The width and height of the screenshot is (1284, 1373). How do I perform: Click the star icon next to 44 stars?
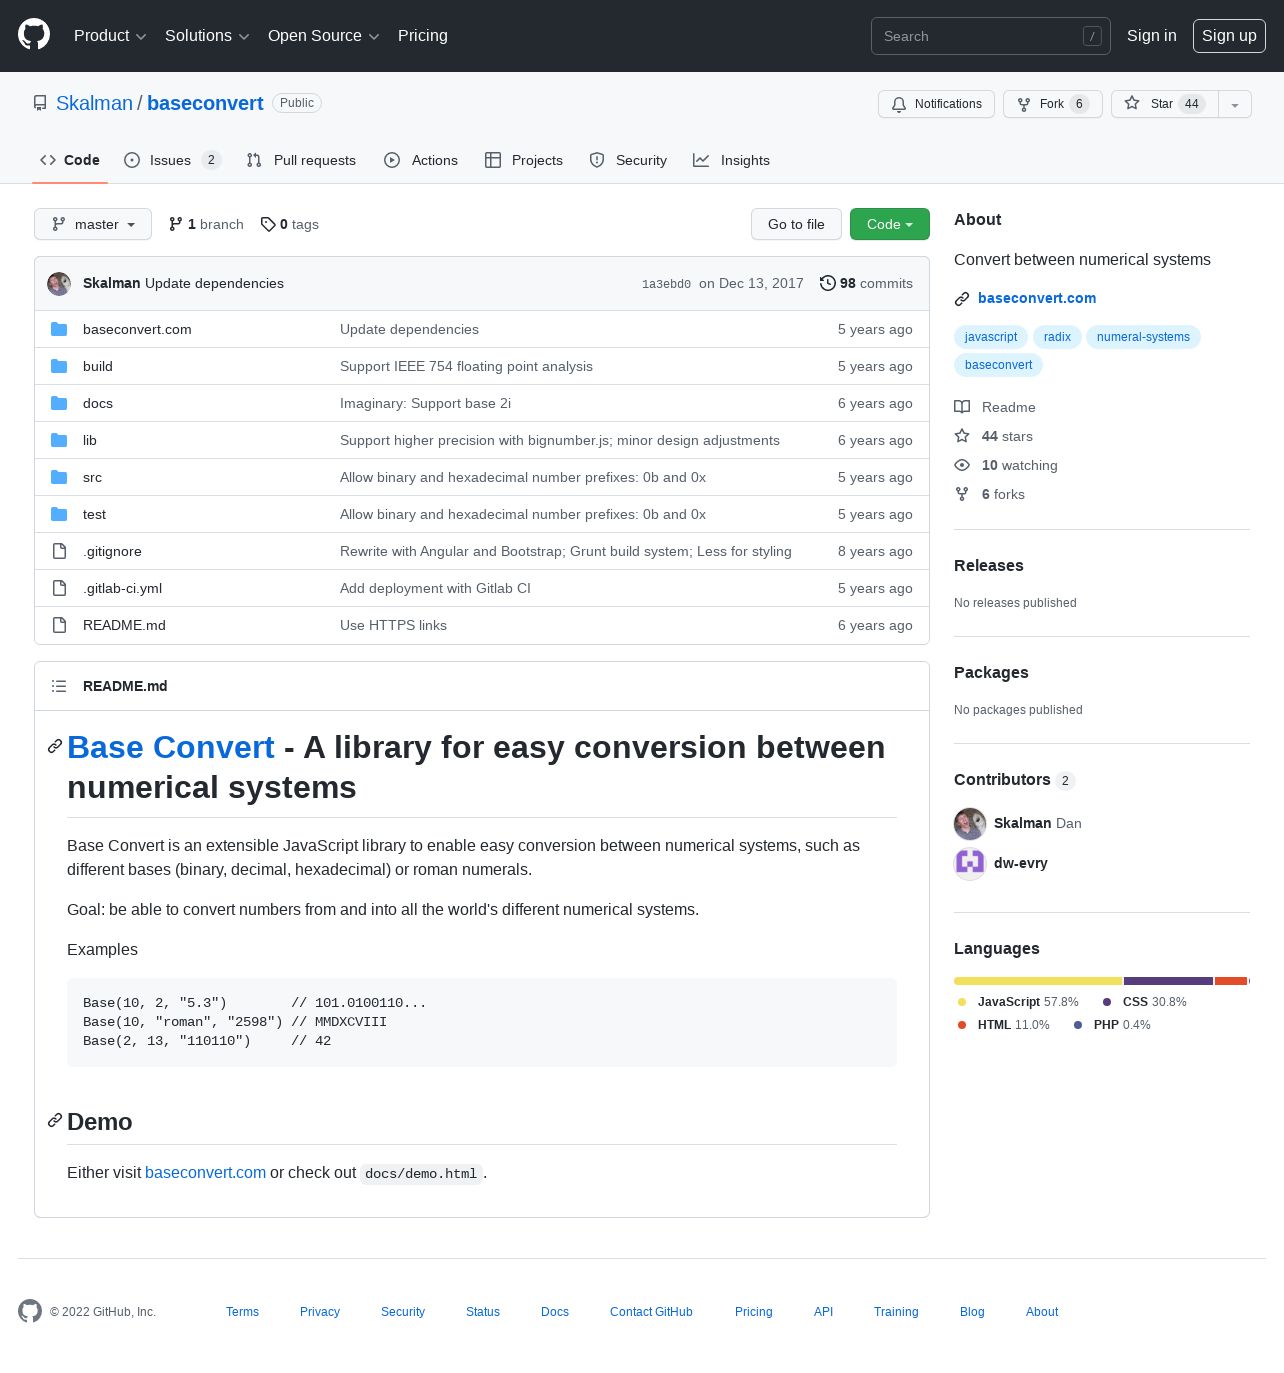(962, 436)
